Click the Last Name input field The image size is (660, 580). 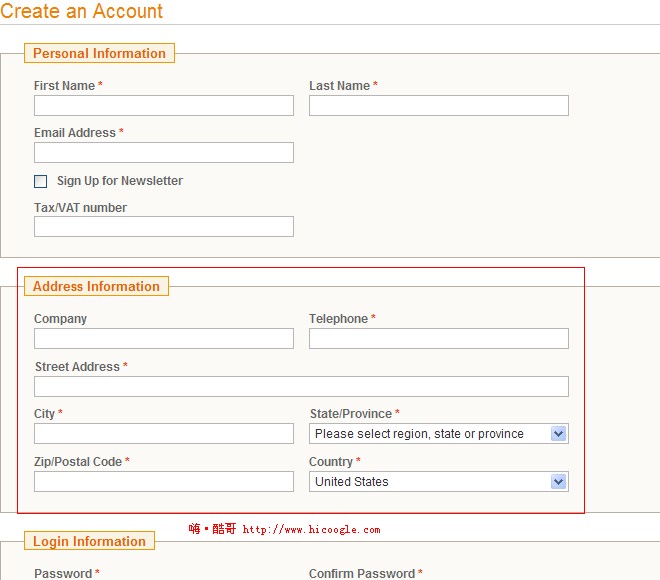tap(438, 106)
